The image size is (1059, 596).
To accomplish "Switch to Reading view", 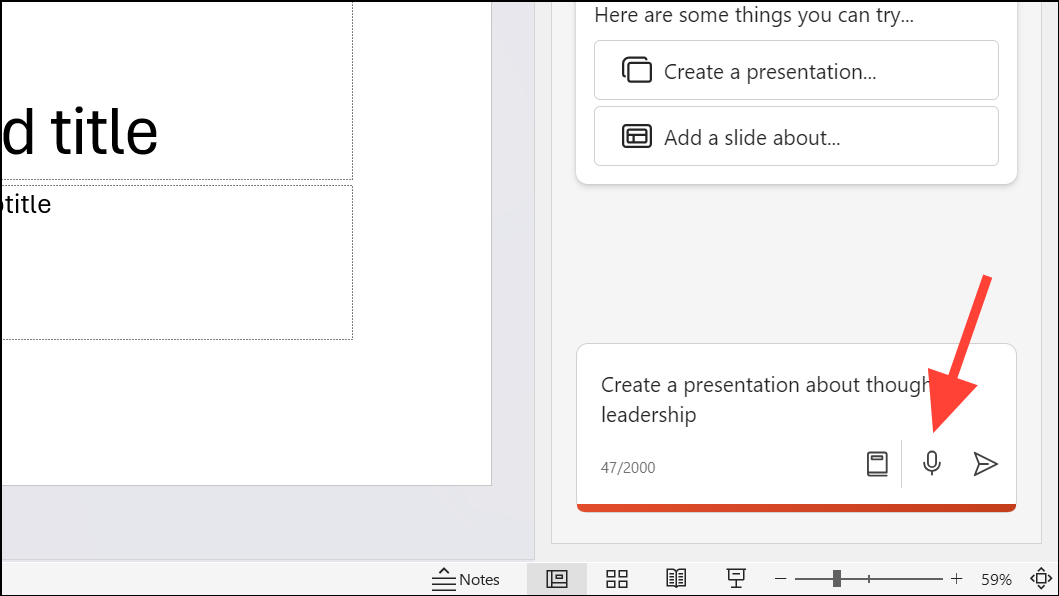I will [x=676, y=579].
